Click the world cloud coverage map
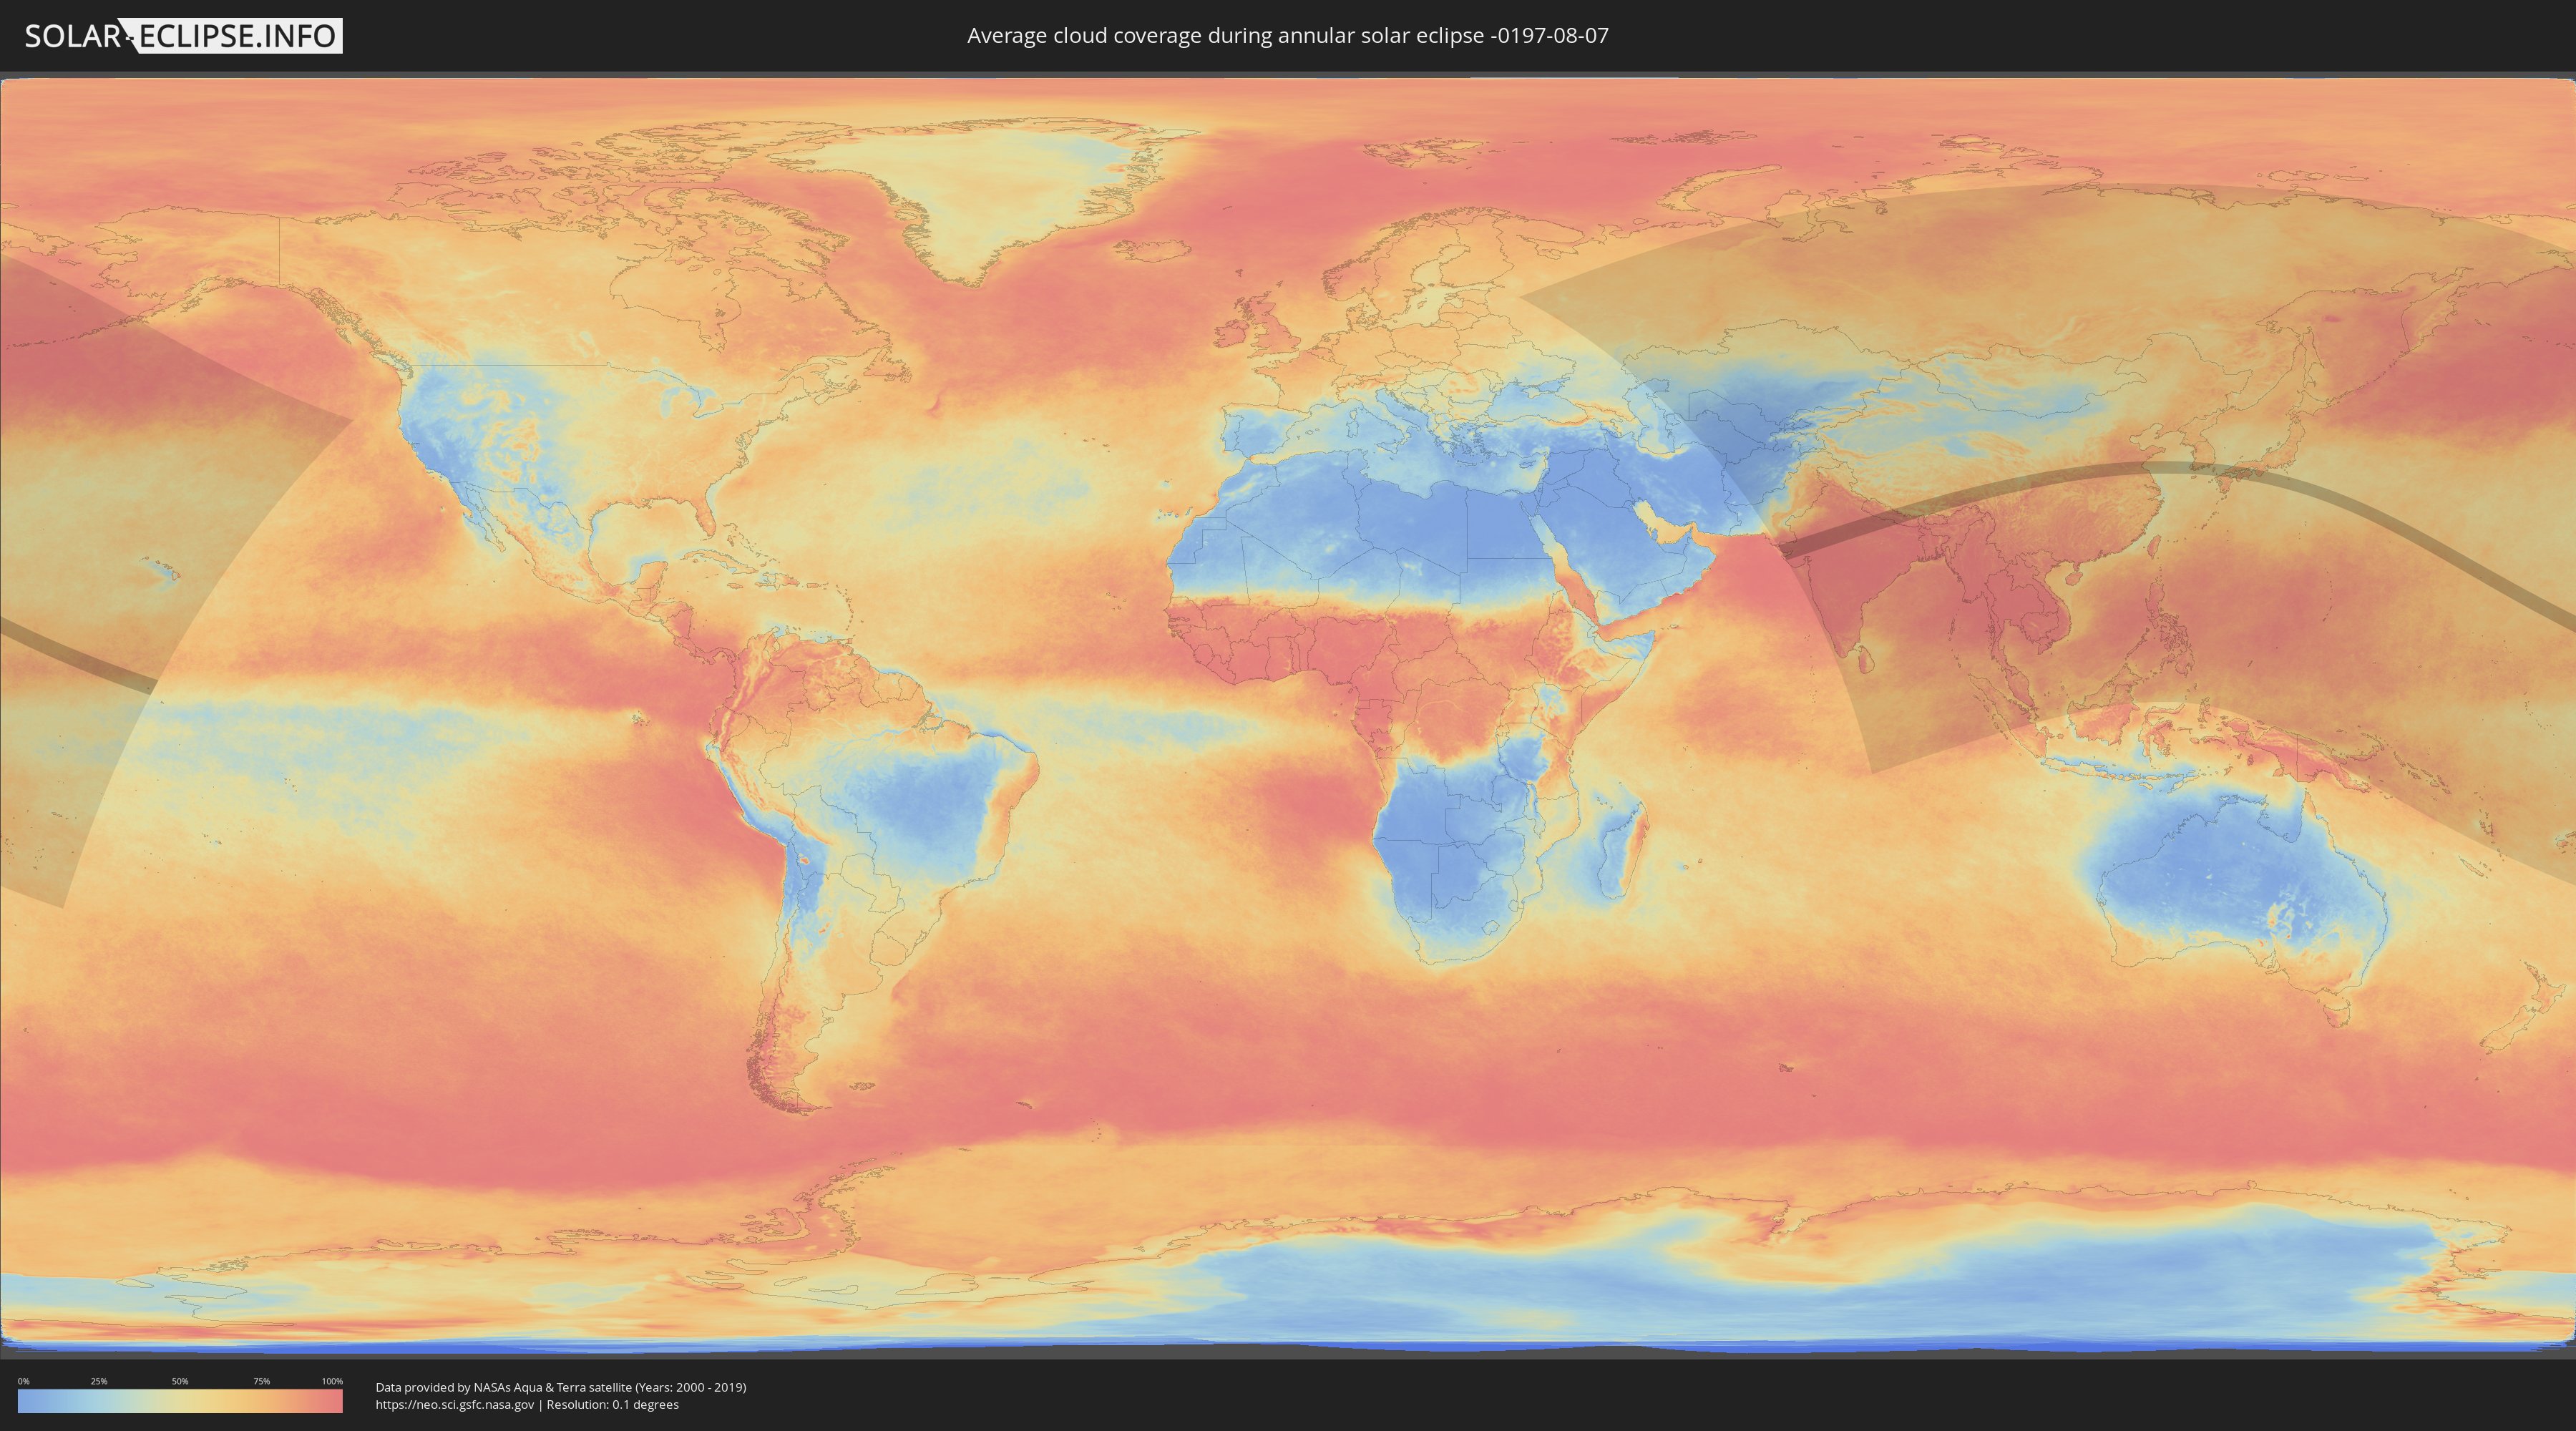Viewport: 2576px width, 1431px height. coord(1288,714)
